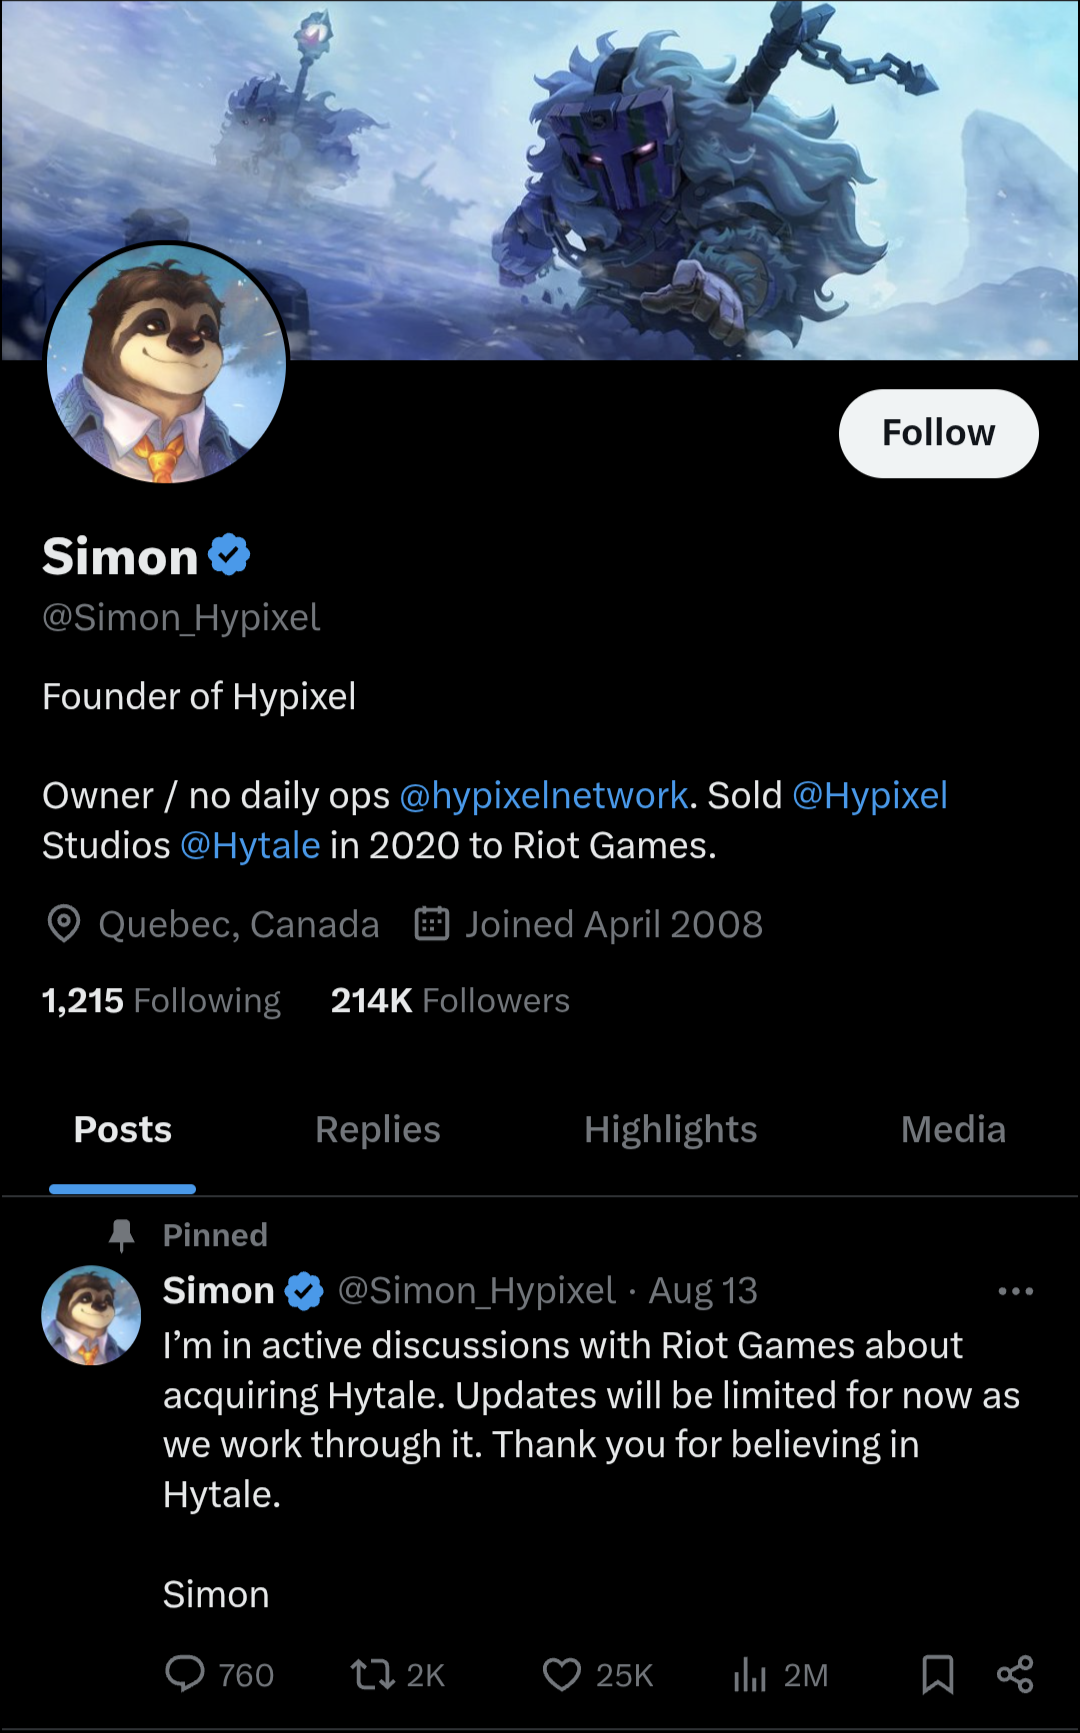The width and height of the screenshot is (1080, 1733).
Task: Click the blue verified badge beside the profile name
Action: pos(229,555)
